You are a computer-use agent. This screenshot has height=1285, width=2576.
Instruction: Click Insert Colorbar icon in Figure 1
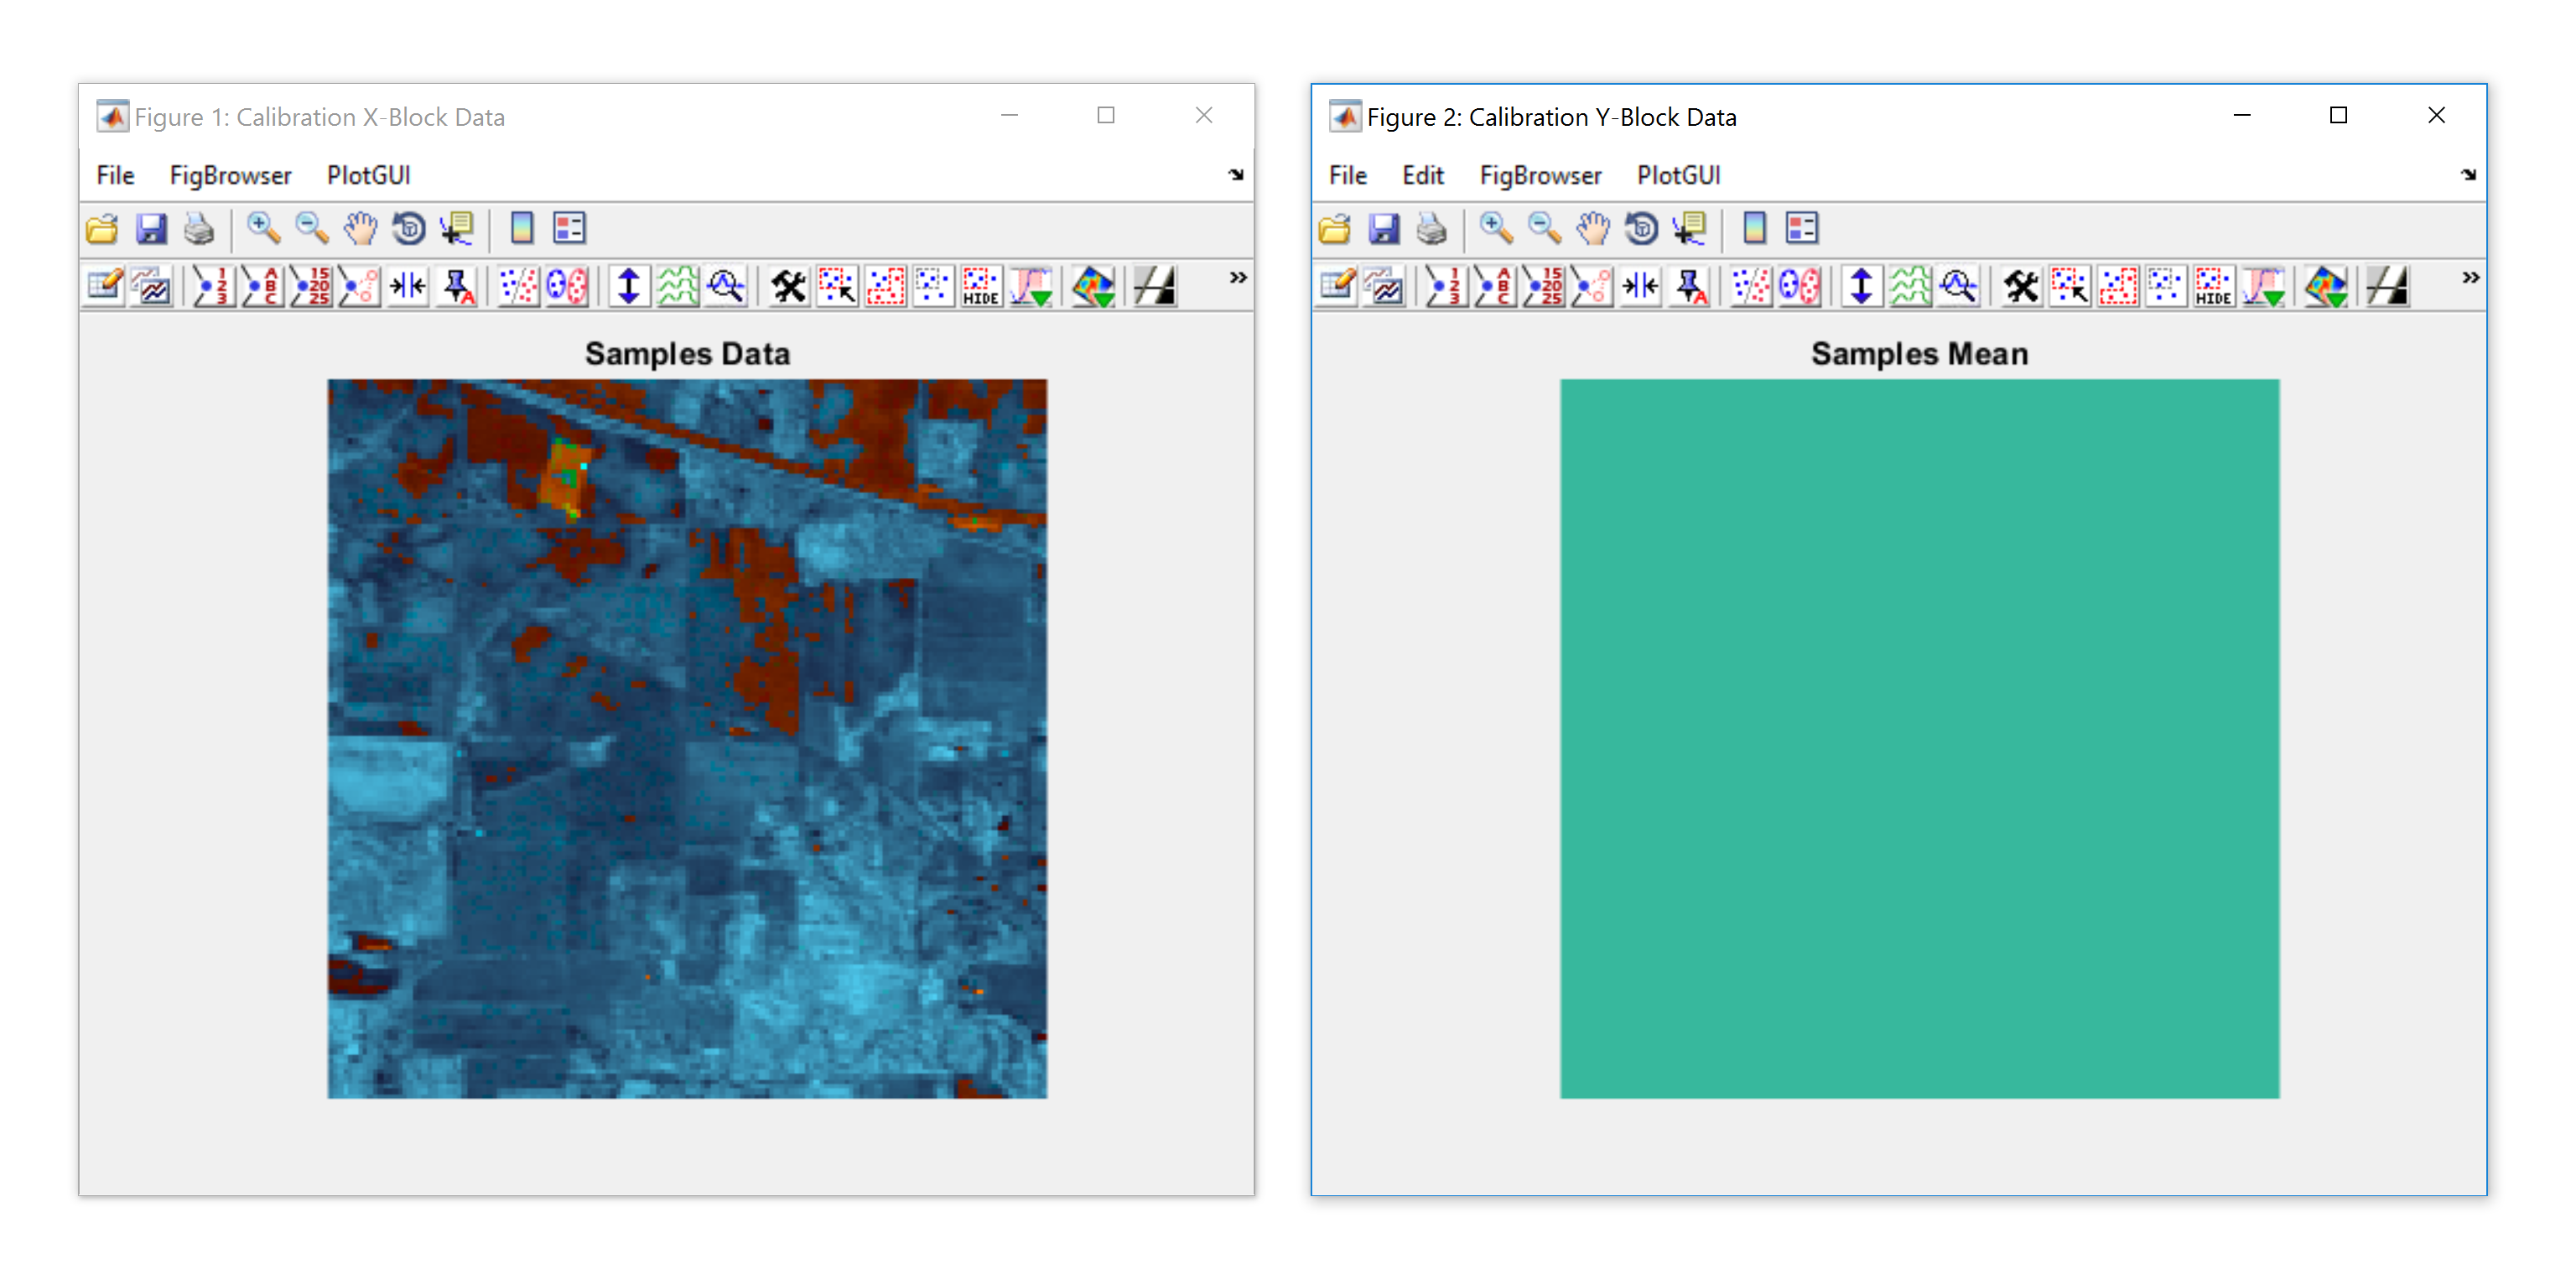(x=521, y=229)
